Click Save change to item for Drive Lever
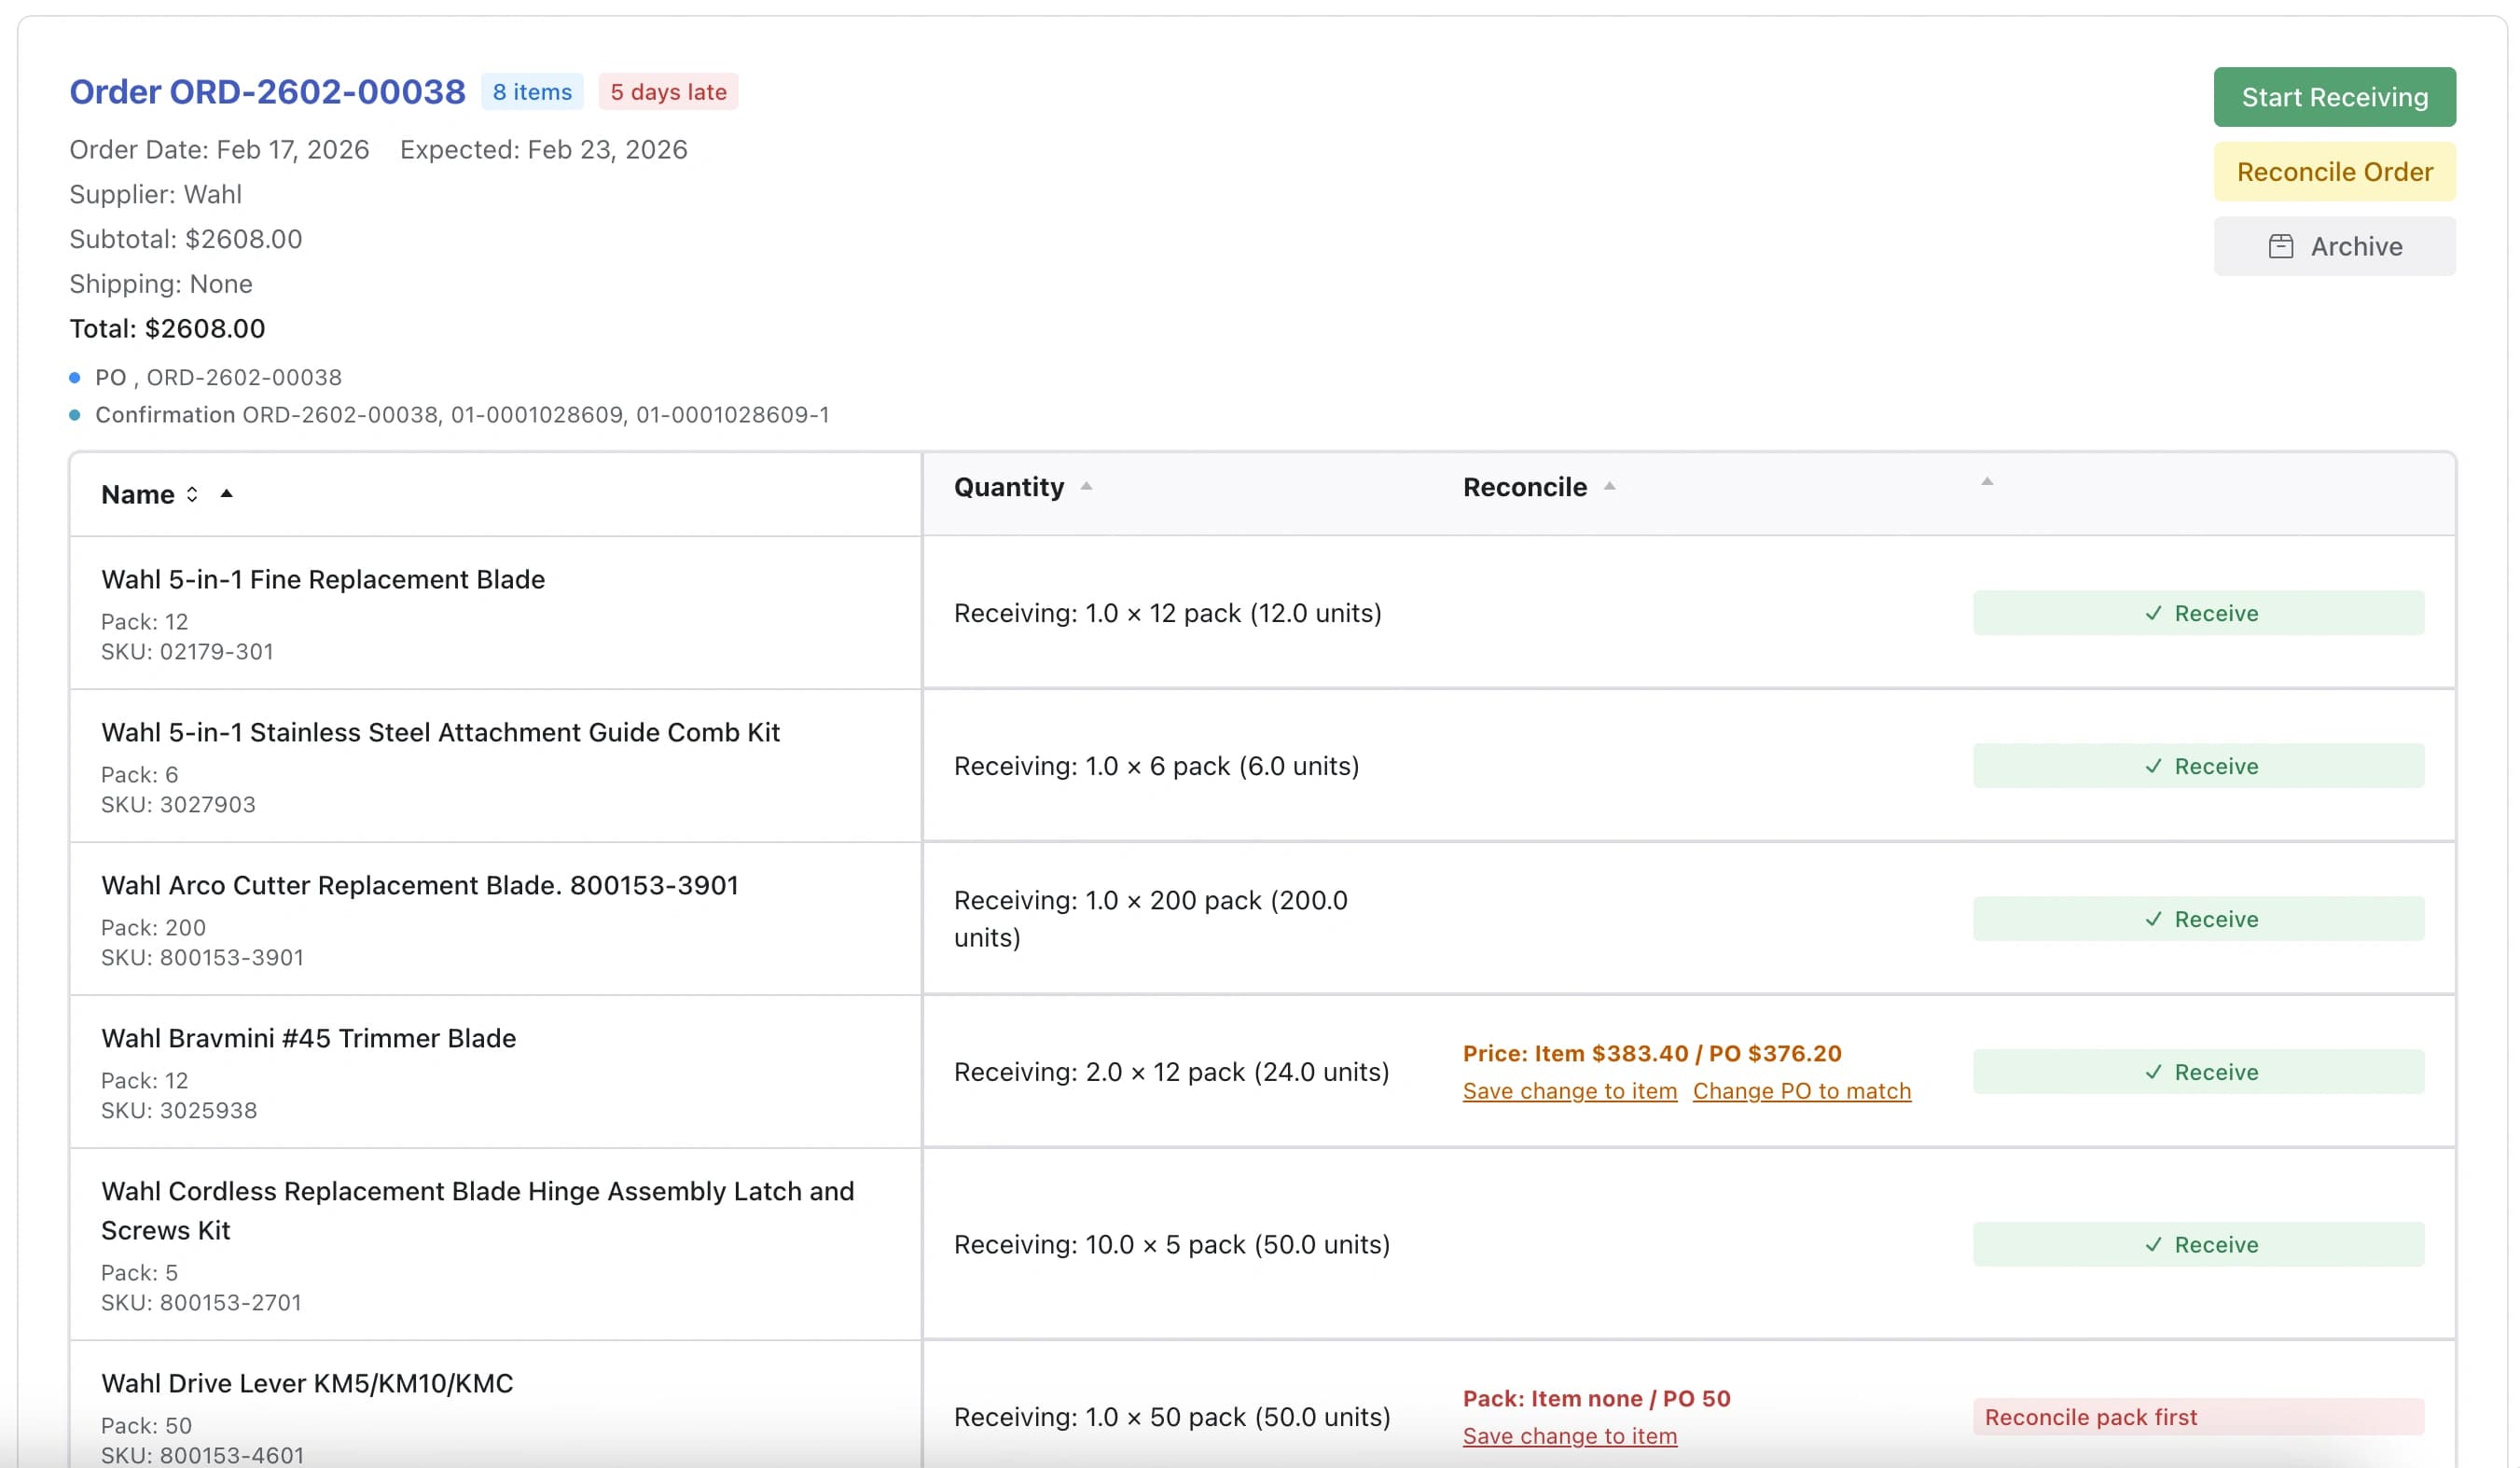Viewport: 2520px width, 1468px height. [x=1569, y=1436]
